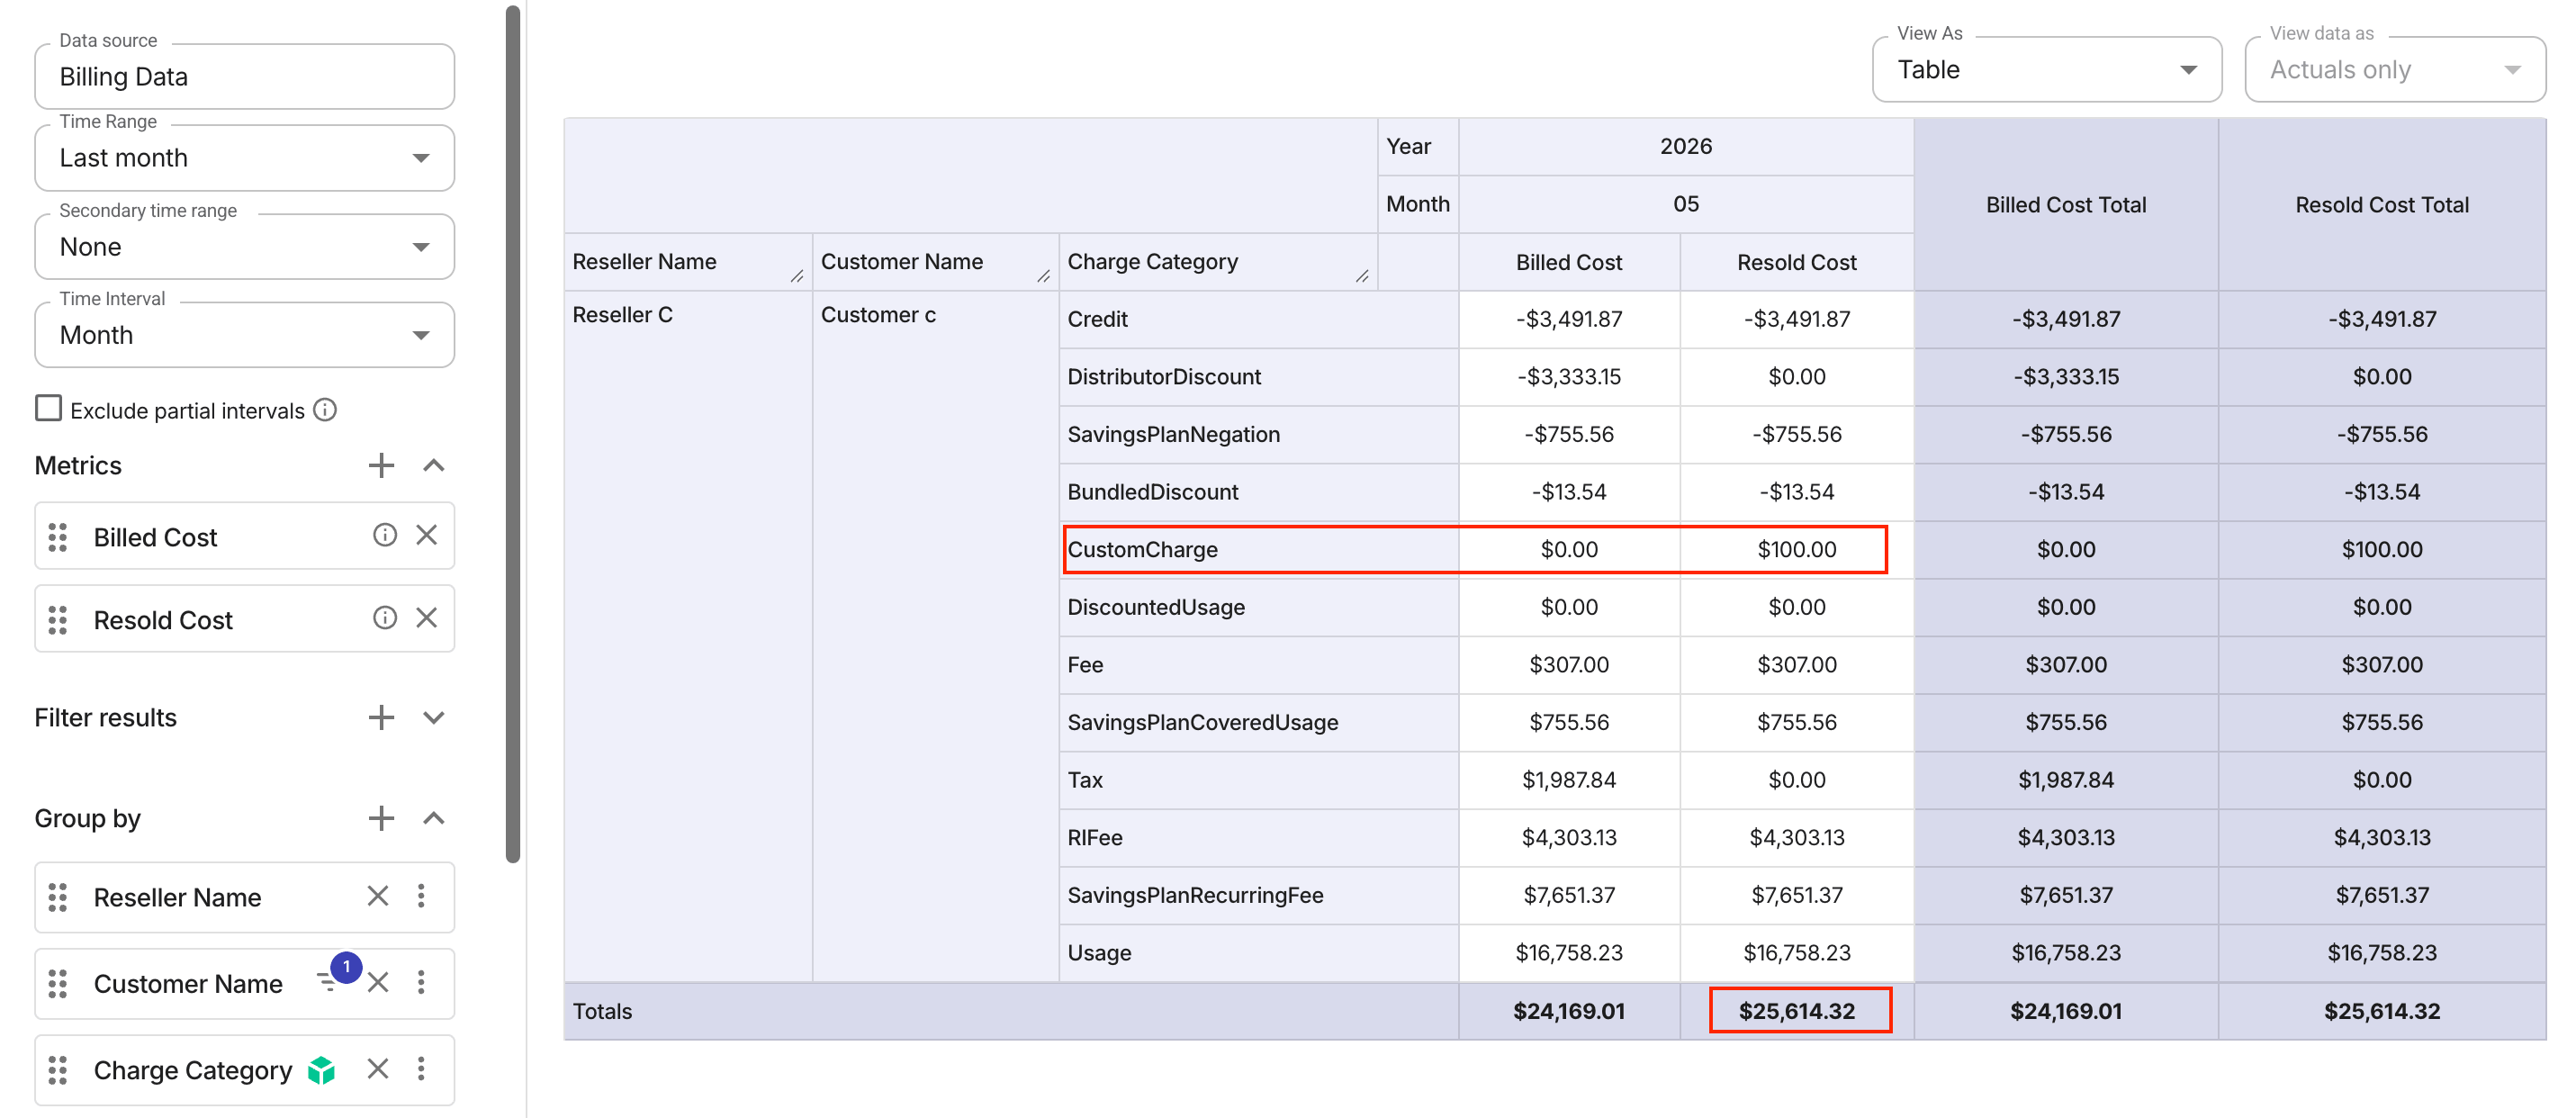Remove the Billed Cost metric
This screenshot has width=2576, height=1118.
[x=427, y=535]
